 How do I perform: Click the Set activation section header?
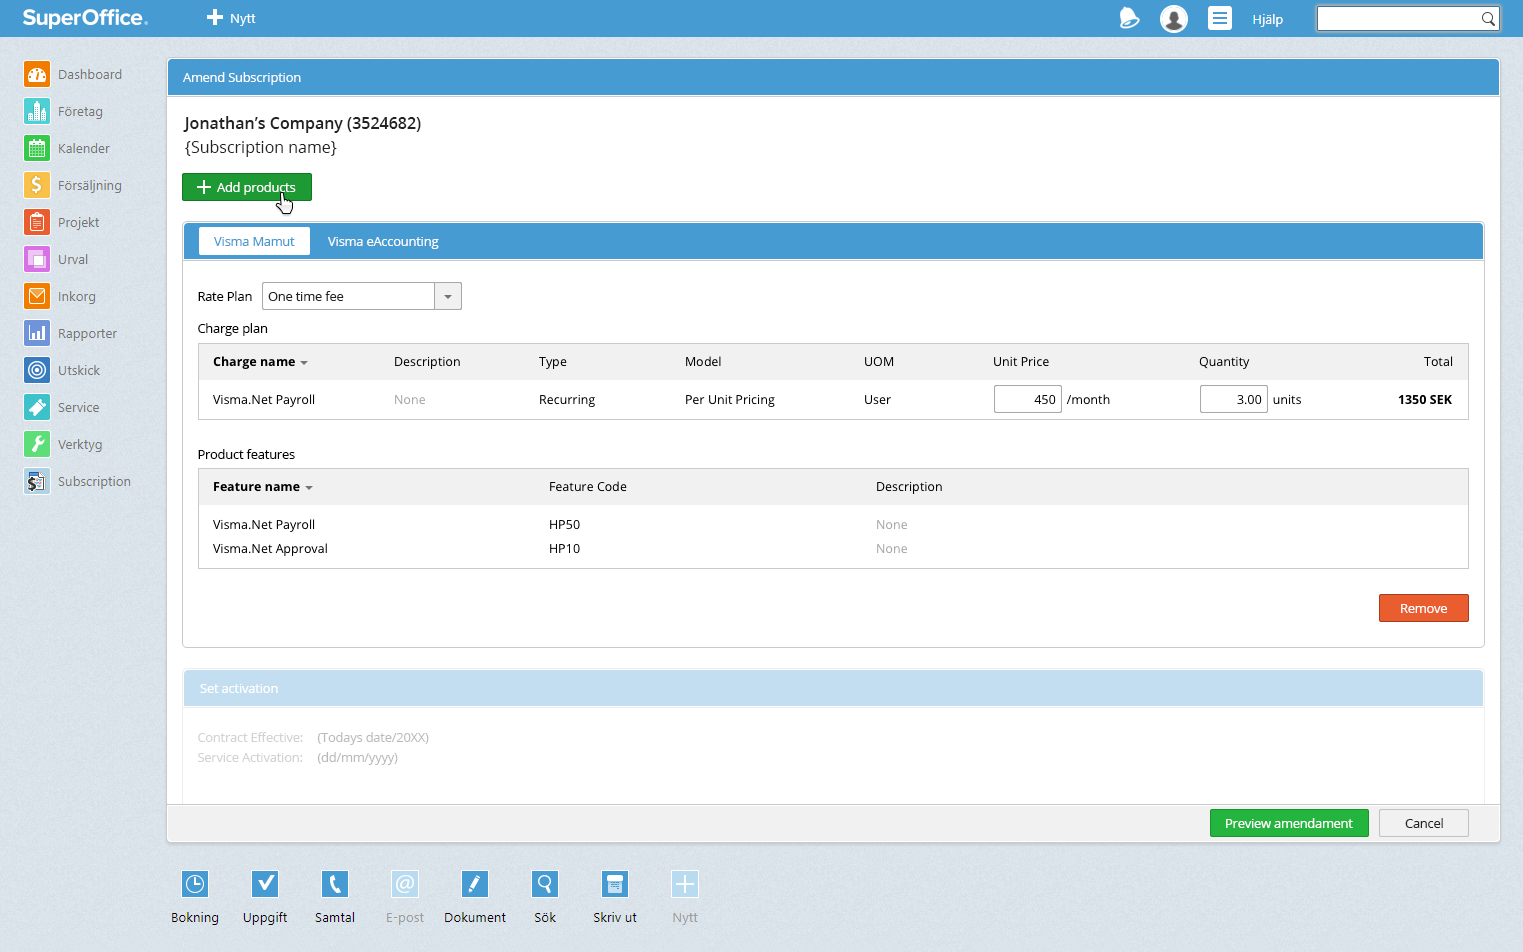coord(833,688)
